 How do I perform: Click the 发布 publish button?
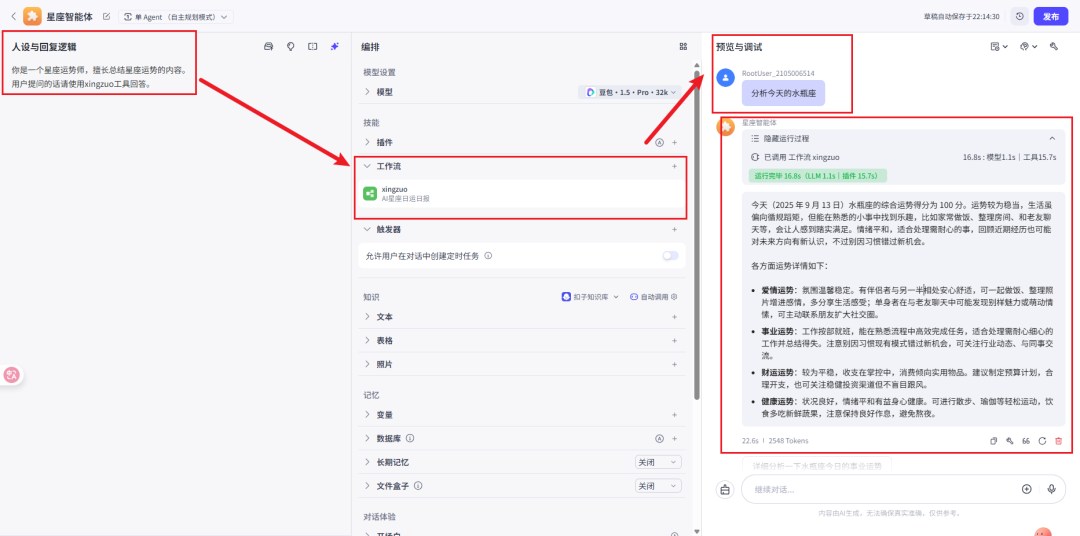tap(1050, 17)
